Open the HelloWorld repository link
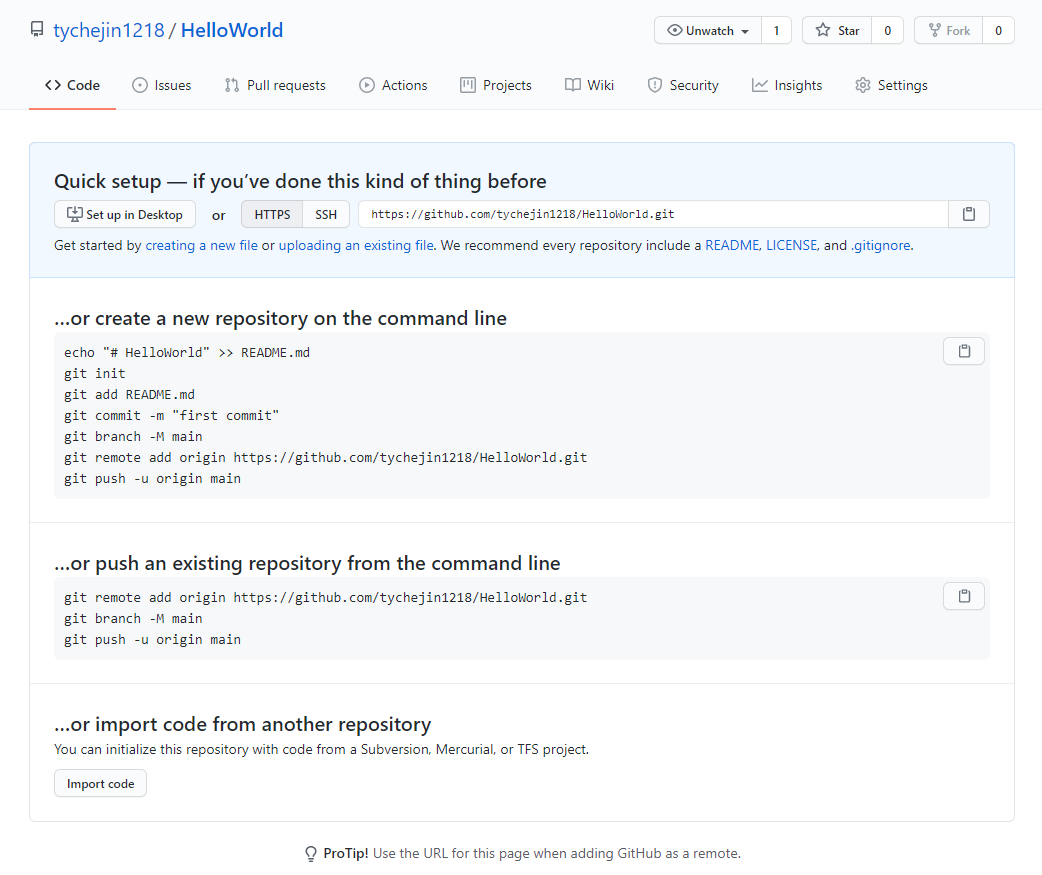 point(232,30)
